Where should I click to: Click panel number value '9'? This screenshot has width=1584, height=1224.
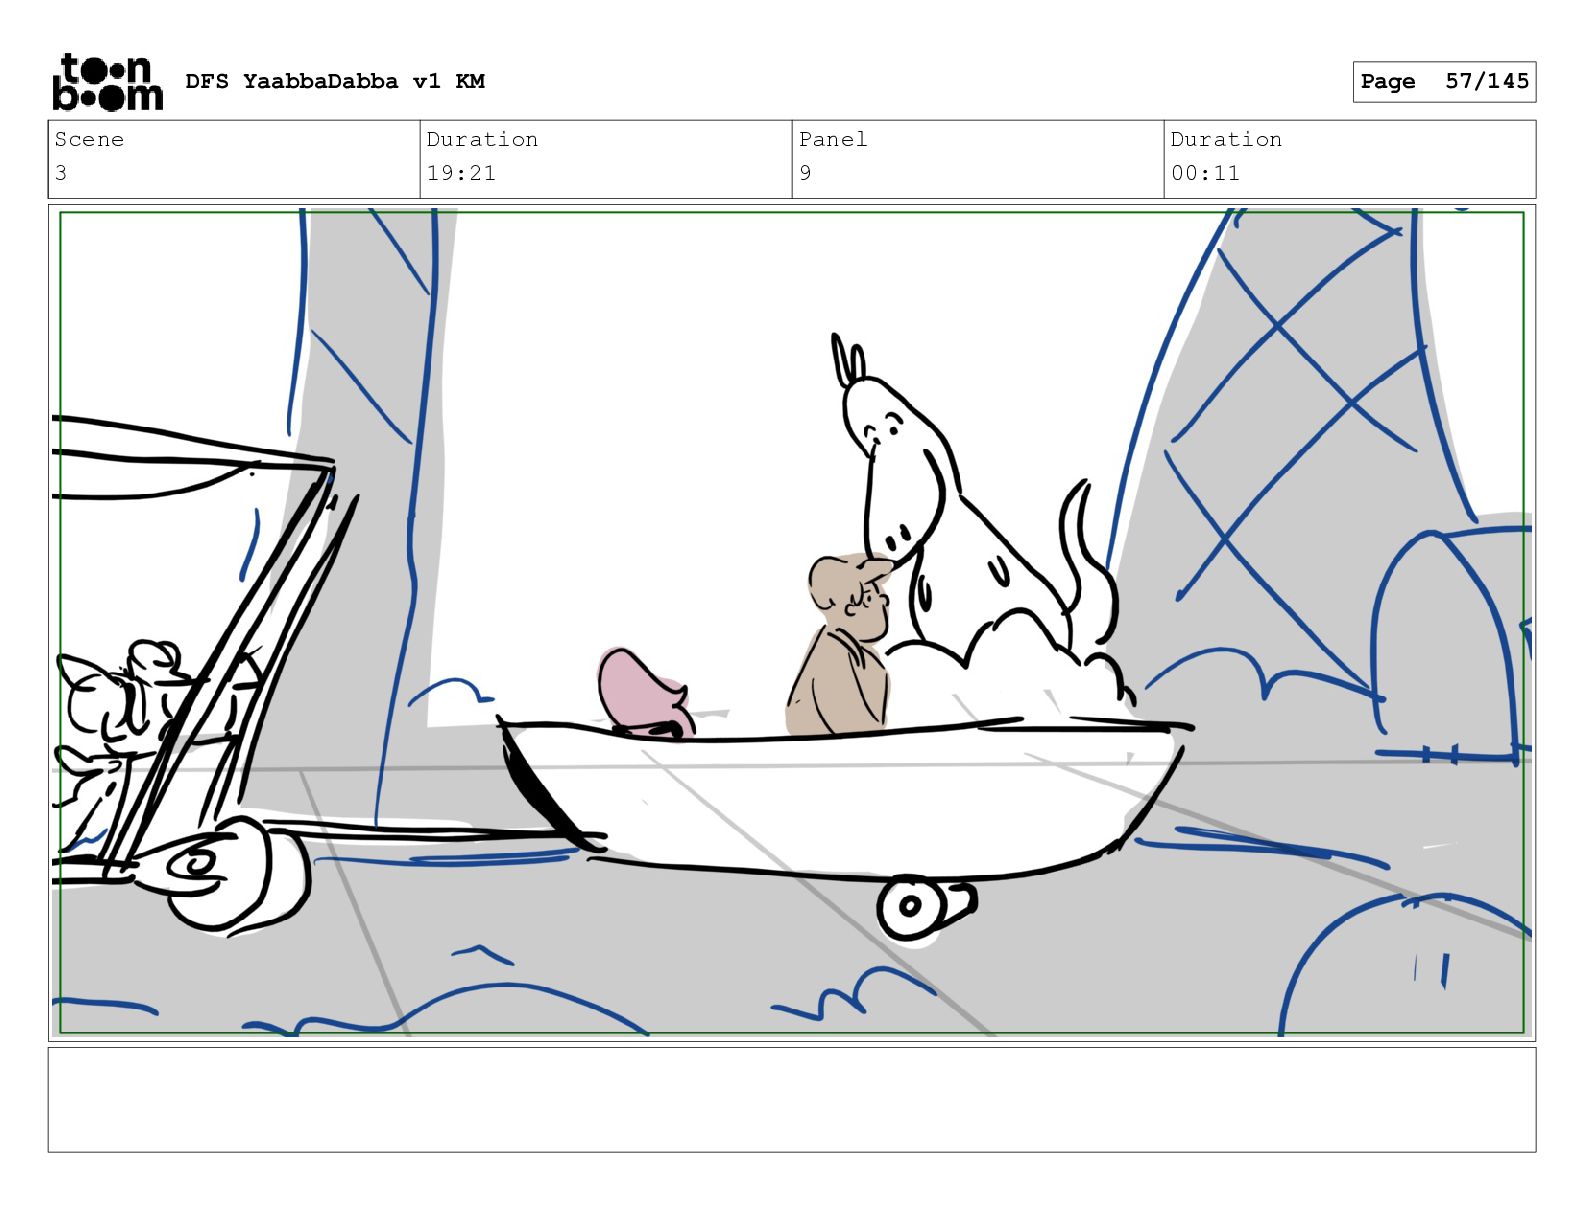click(x=805, y=173)
